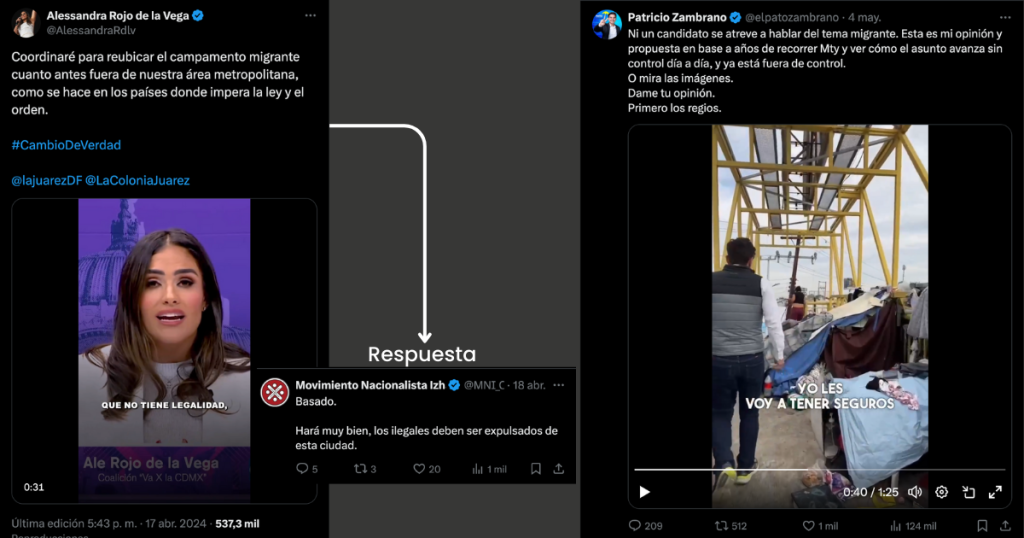Share Patricio Zambrano's post
The height and width of the screenshot is (538, 1024).
tap(1003, 525)
